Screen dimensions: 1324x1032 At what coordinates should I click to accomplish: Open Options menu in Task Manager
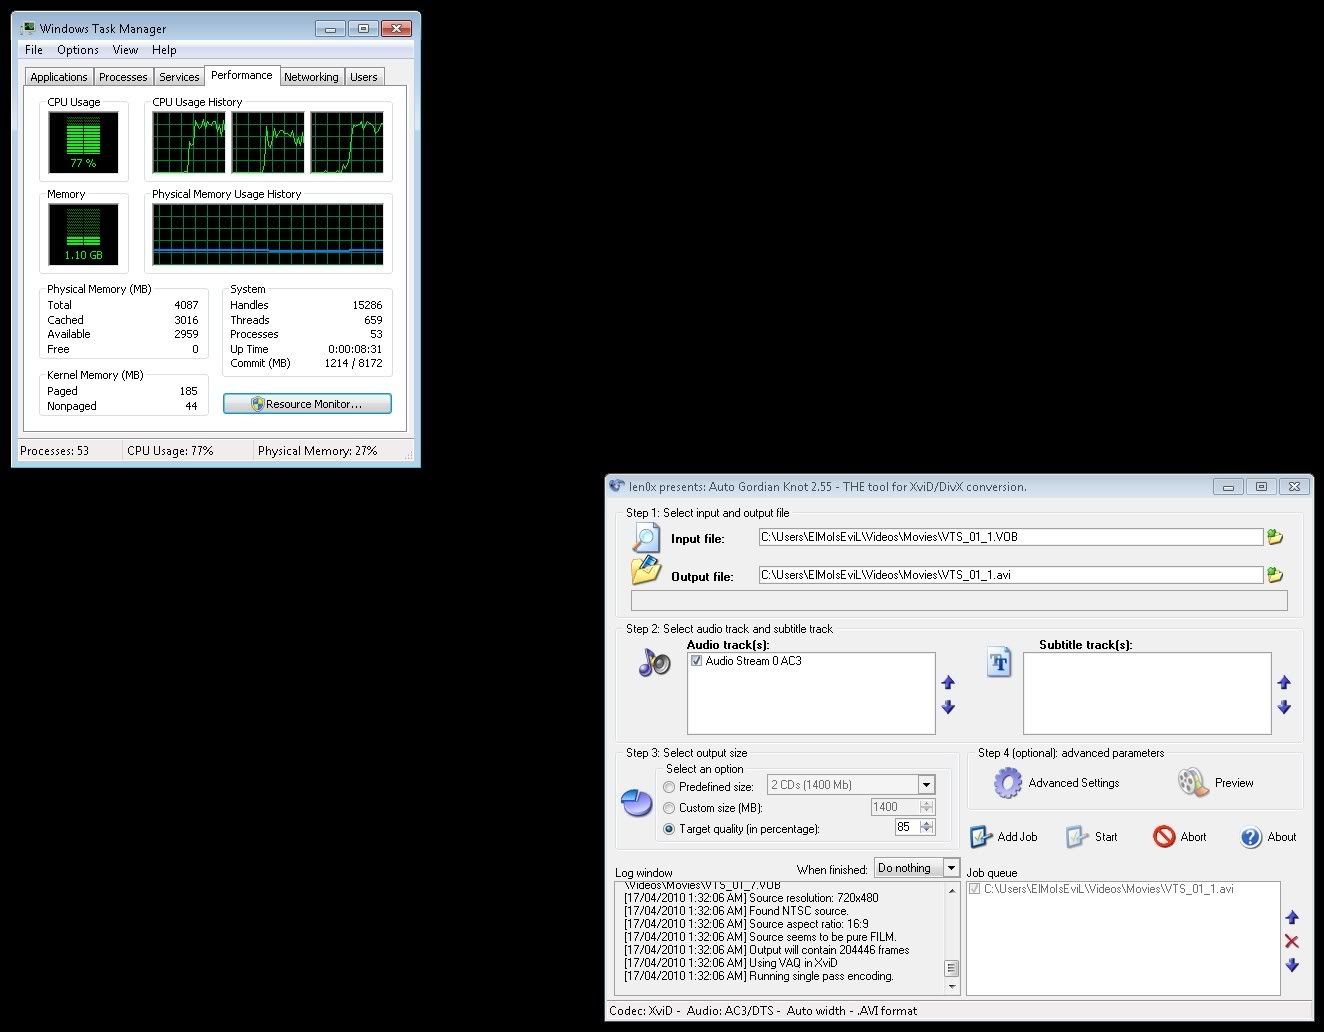pyautogui.click(x=78, y=50)
